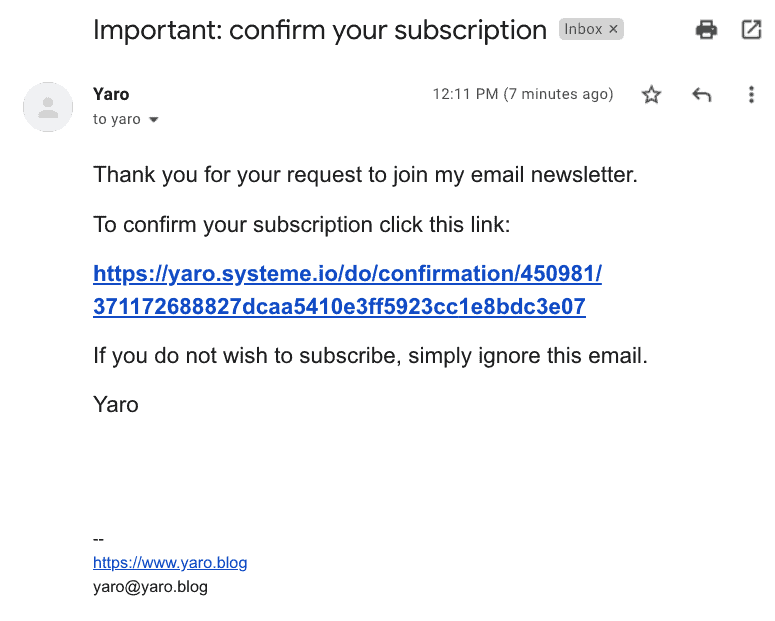This screenshot has height=621, width=775.
Task: Click the yaro@yaro.blog address in signature
Action: point(150,587)
